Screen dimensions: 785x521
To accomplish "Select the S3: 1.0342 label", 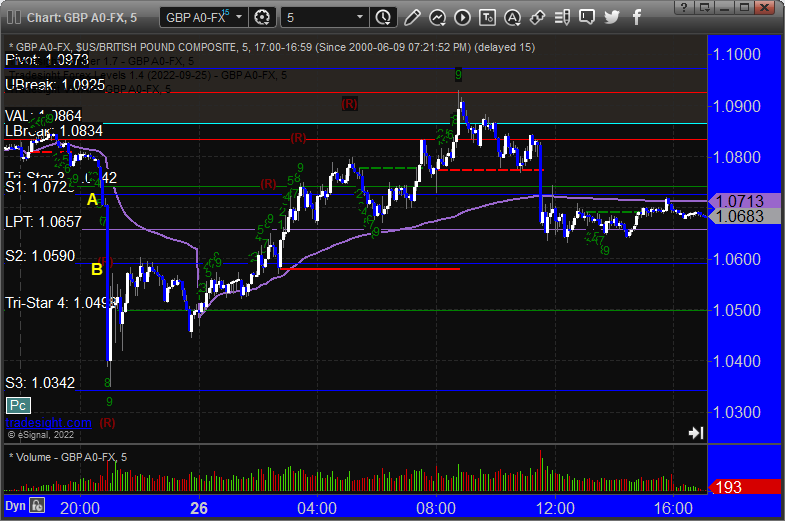I will pos(40,383).
